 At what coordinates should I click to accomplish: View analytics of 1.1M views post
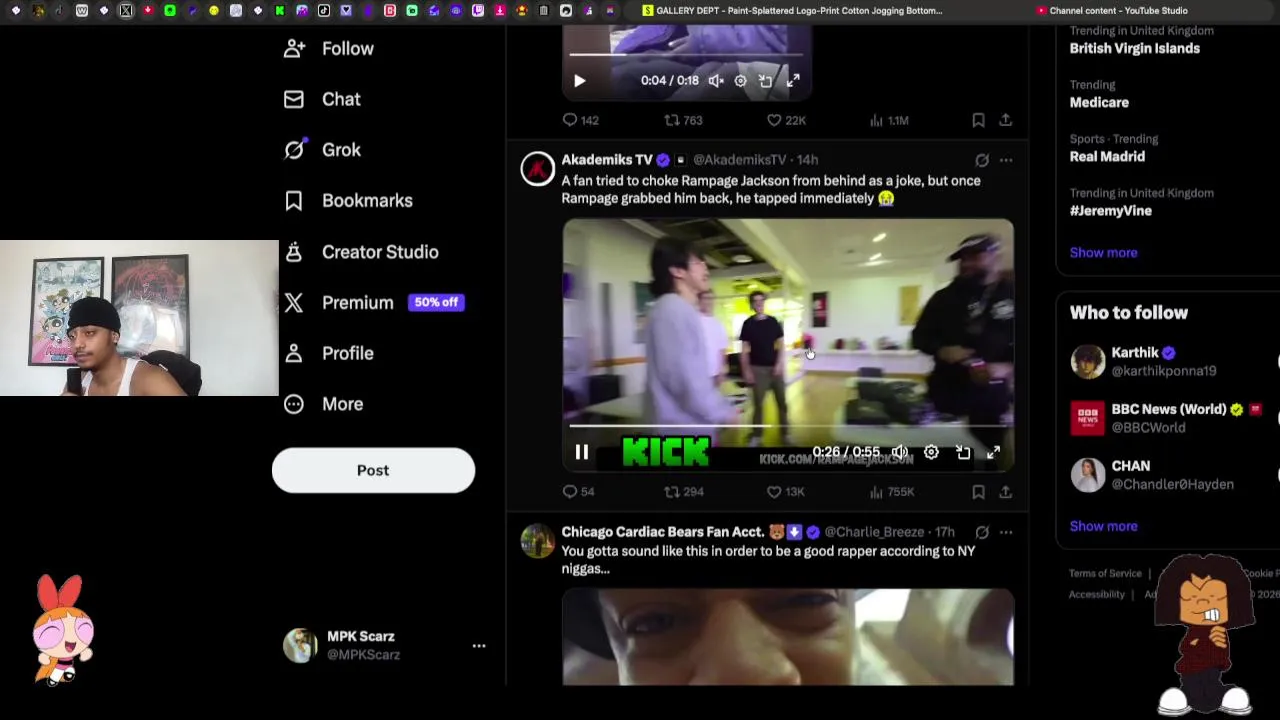click(x=889, y=120)
